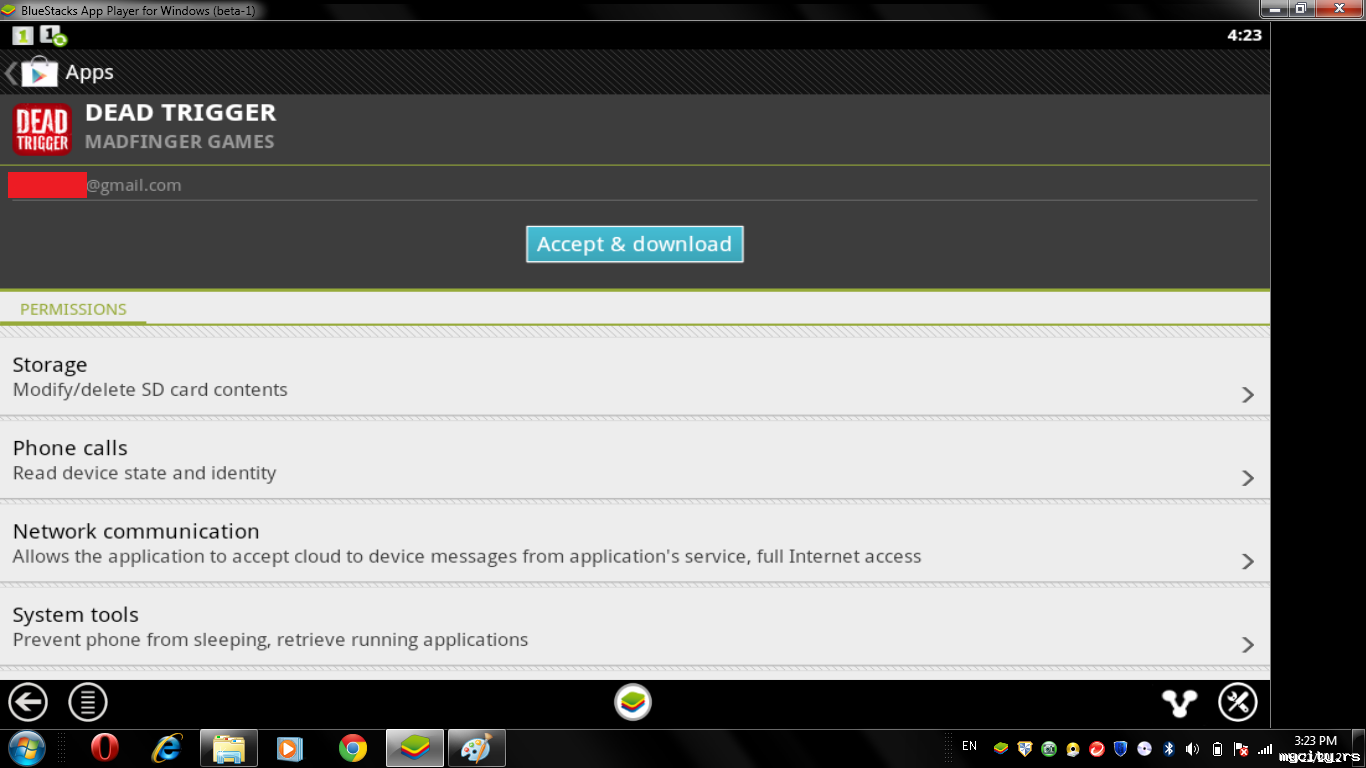The image size is (1366, 768).
Task: Click the first notification icon in status bar
Action: (23, 36)
